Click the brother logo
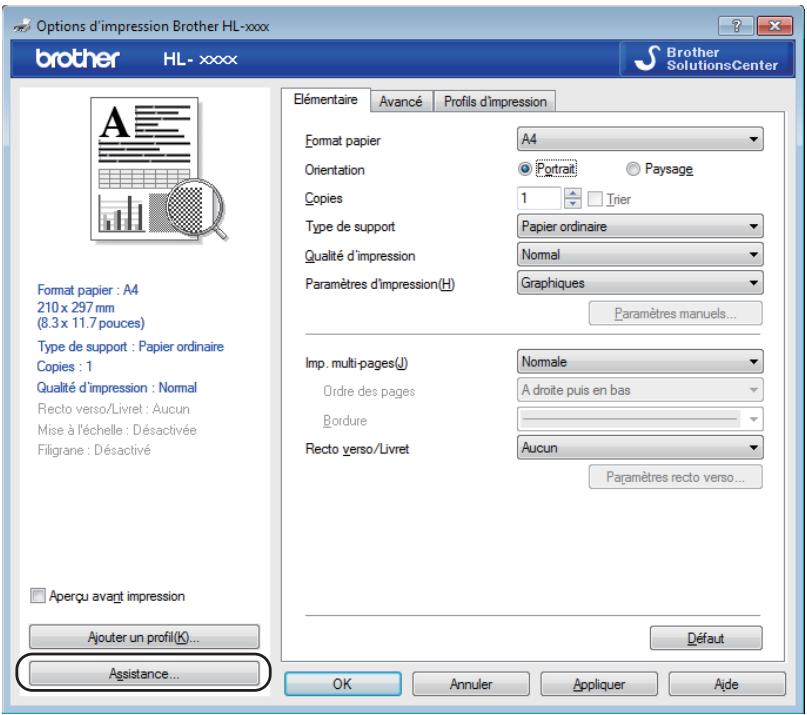807x715 pixels. click(77, 59)
